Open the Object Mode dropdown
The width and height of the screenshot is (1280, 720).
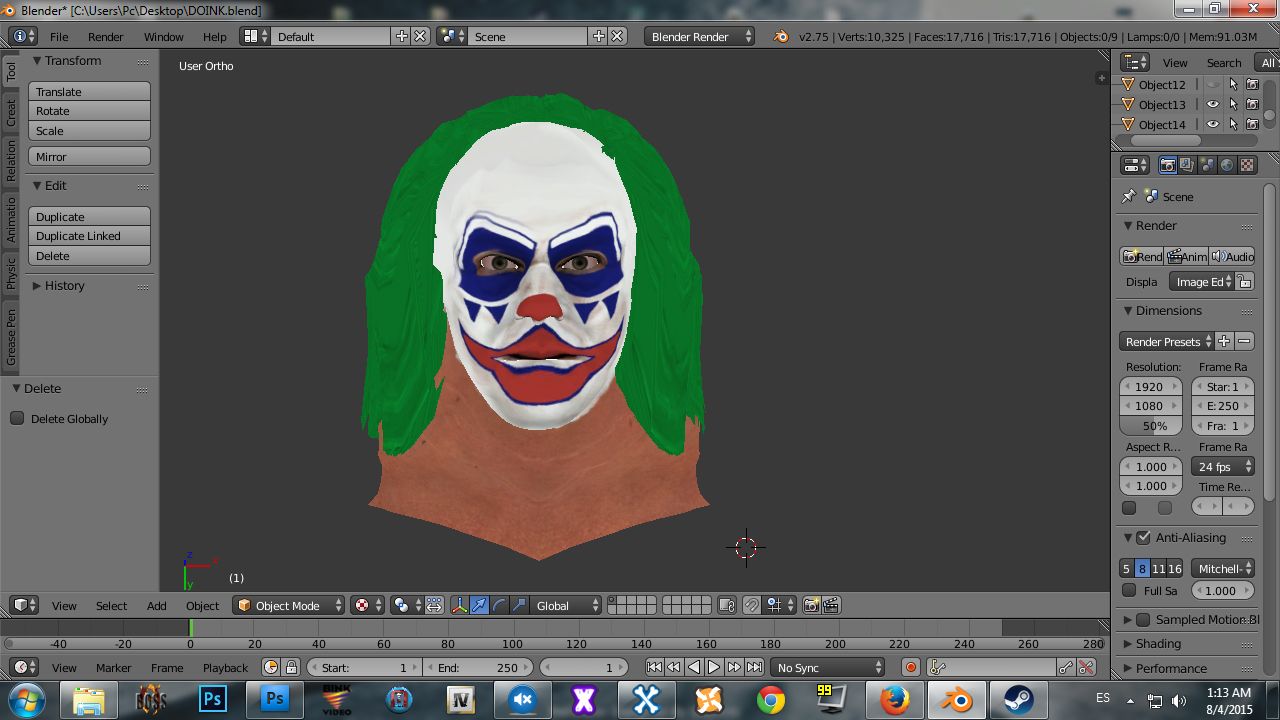coord(288,605)
